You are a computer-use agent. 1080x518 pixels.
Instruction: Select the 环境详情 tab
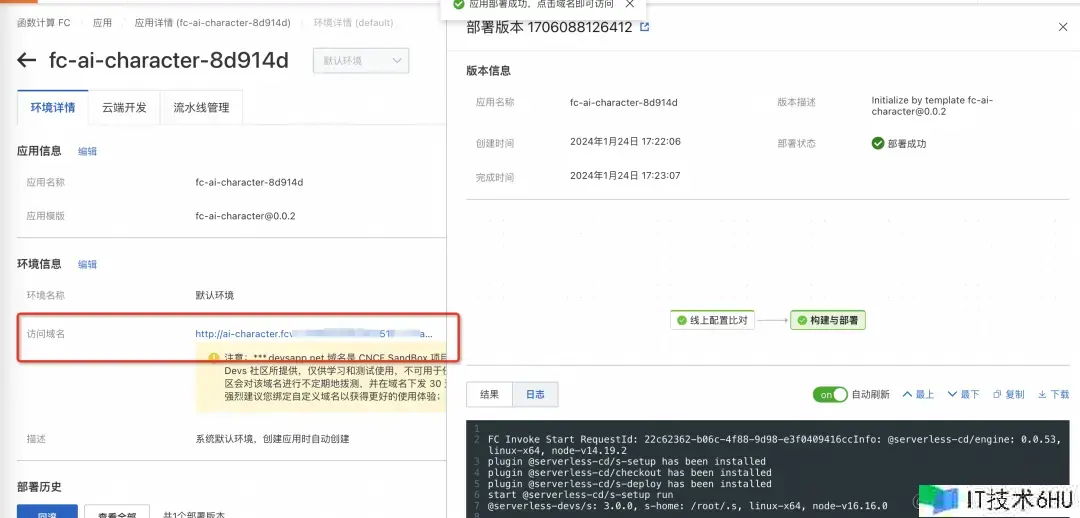point(53,108)
